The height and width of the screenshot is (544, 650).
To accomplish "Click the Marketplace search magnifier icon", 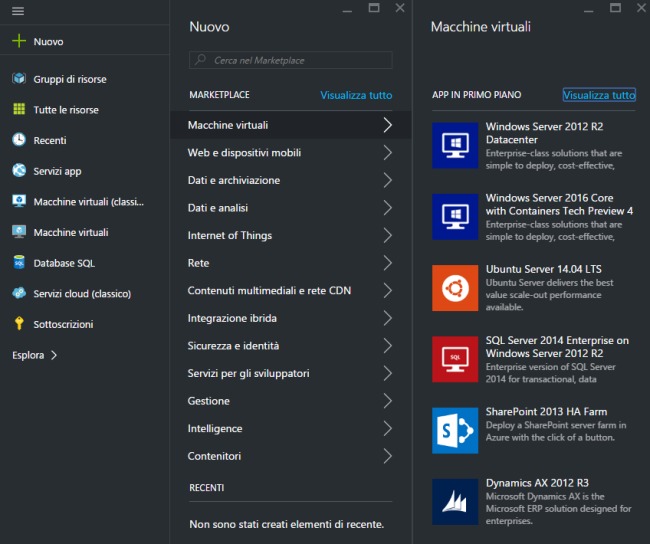I will 201,60.
